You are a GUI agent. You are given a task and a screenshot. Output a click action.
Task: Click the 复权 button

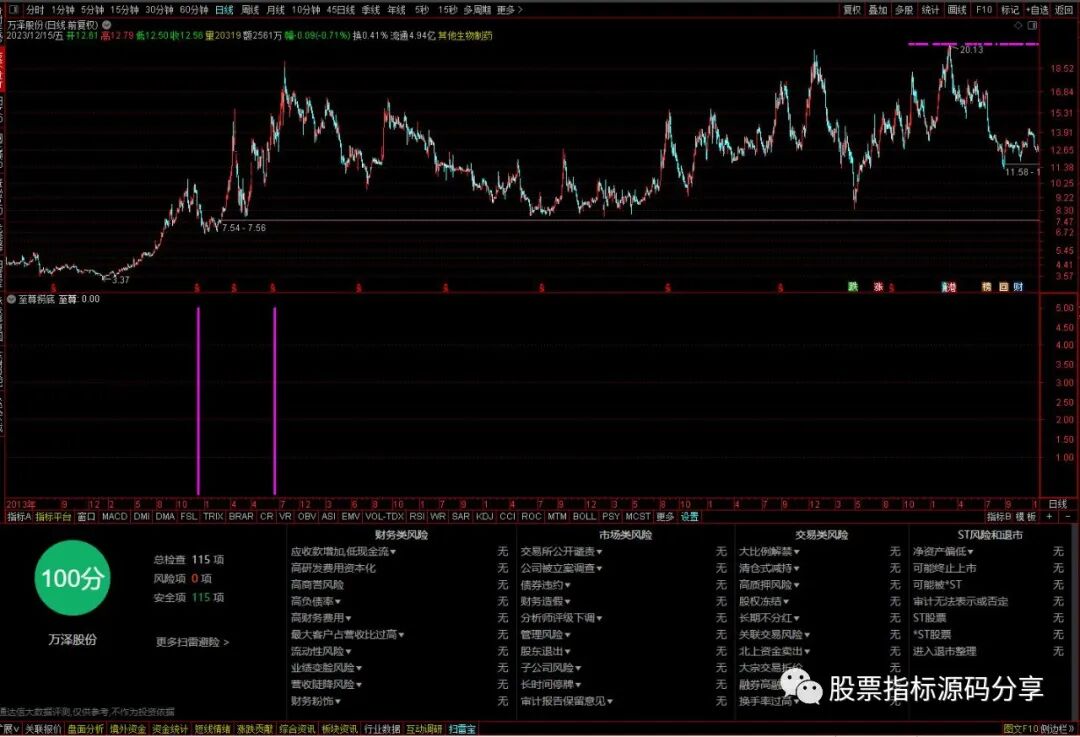(852, 10)
